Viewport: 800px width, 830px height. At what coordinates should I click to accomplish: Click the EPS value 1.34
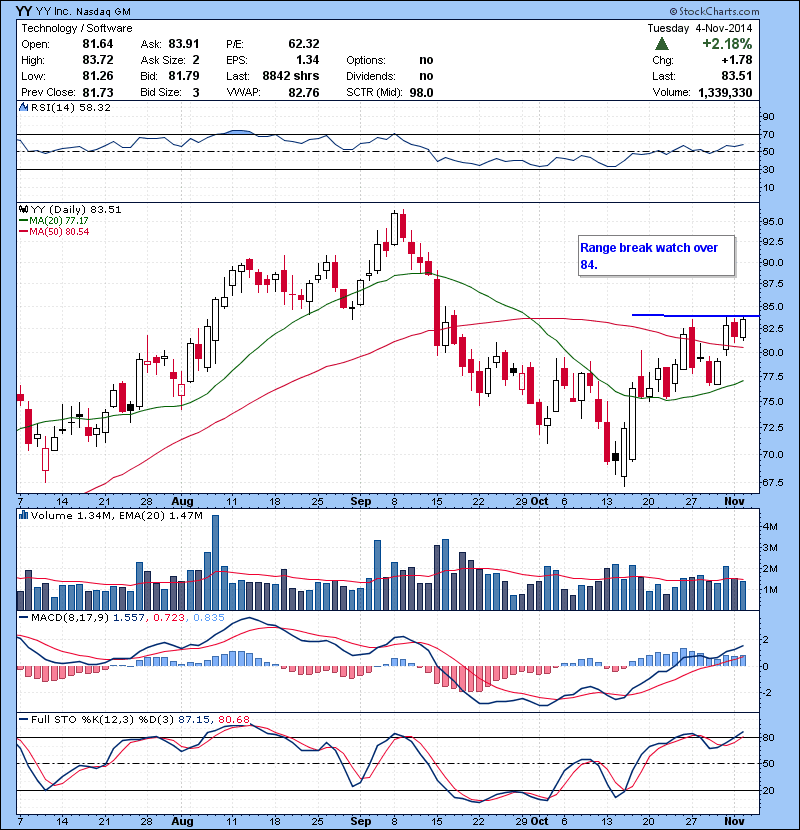308,60
